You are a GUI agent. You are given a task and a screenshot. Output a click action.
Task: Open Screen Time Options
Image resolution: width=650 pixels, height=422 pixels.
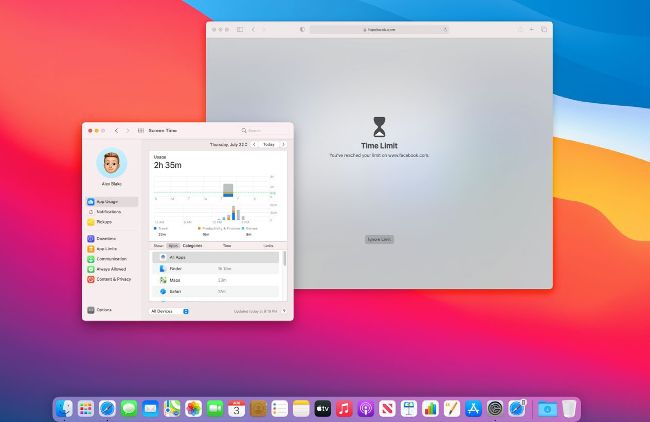coord(104,310)
